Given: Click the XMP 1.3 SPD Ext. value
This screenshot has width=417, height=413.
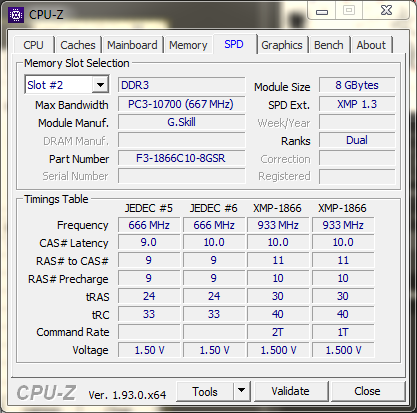Looking at the screenshot, I should (357, 104).
